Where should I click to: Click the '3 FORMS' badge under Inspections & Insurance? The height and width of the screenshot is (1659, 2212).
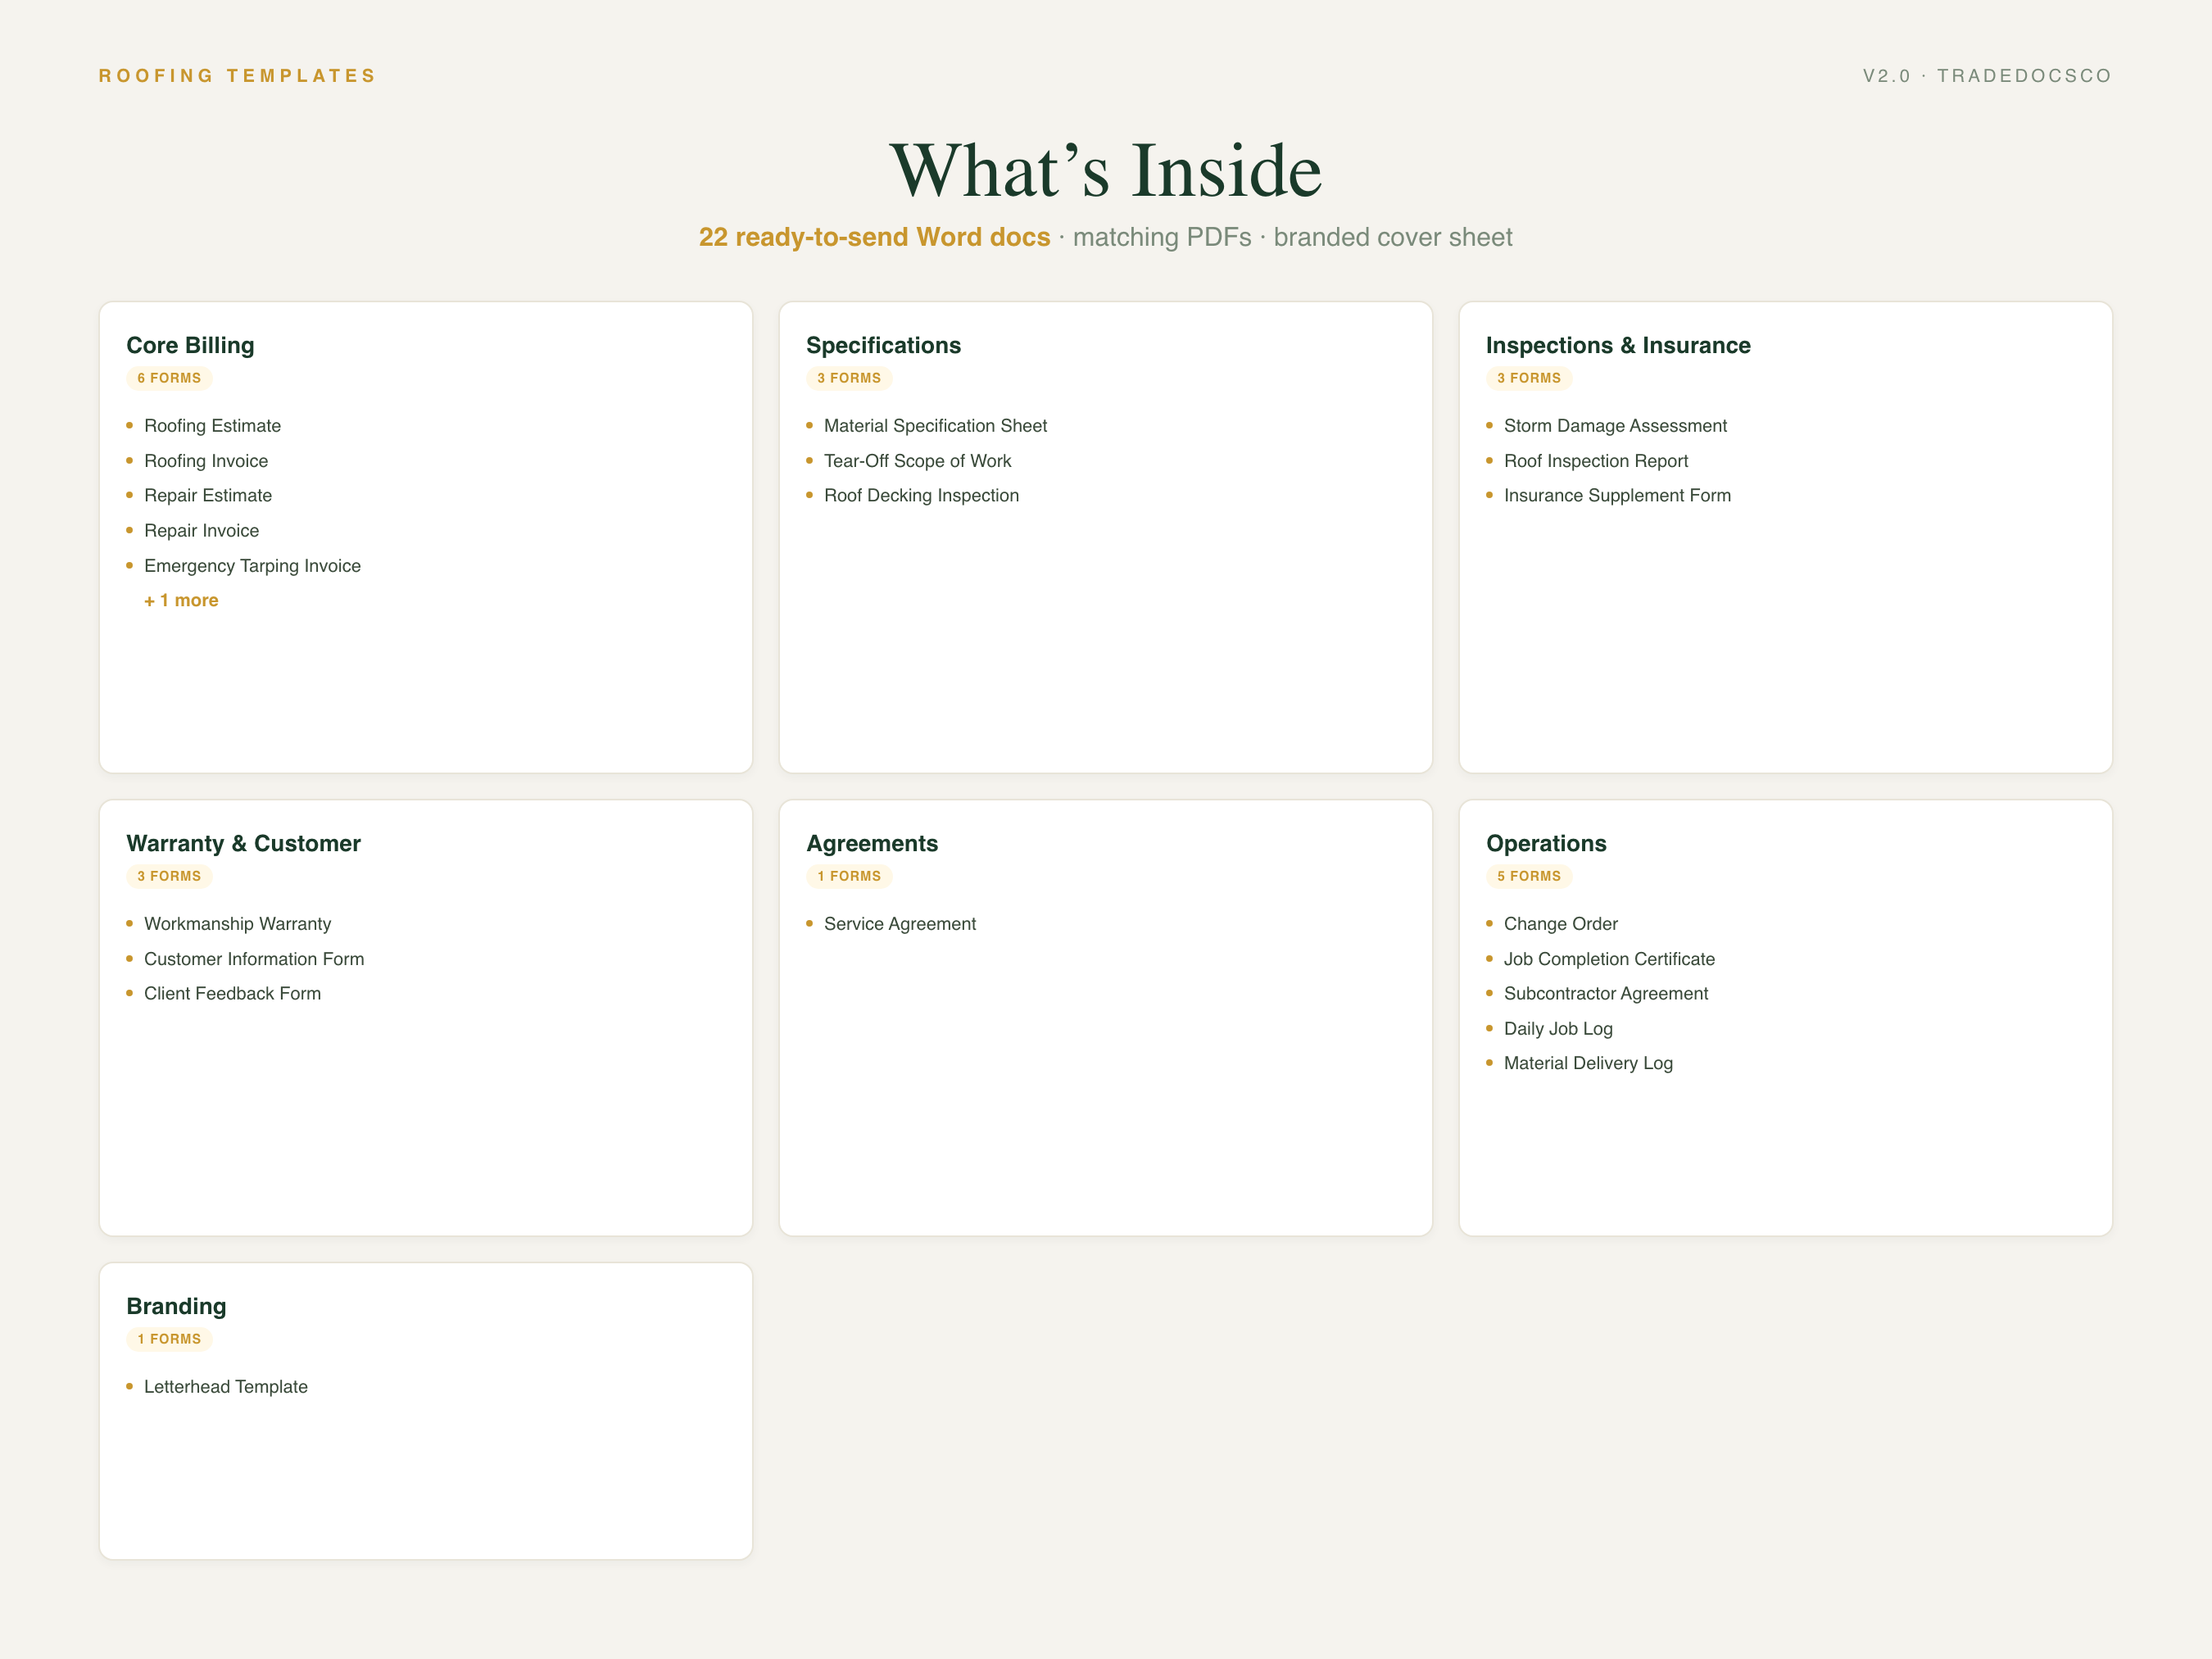click(1529, 378)
